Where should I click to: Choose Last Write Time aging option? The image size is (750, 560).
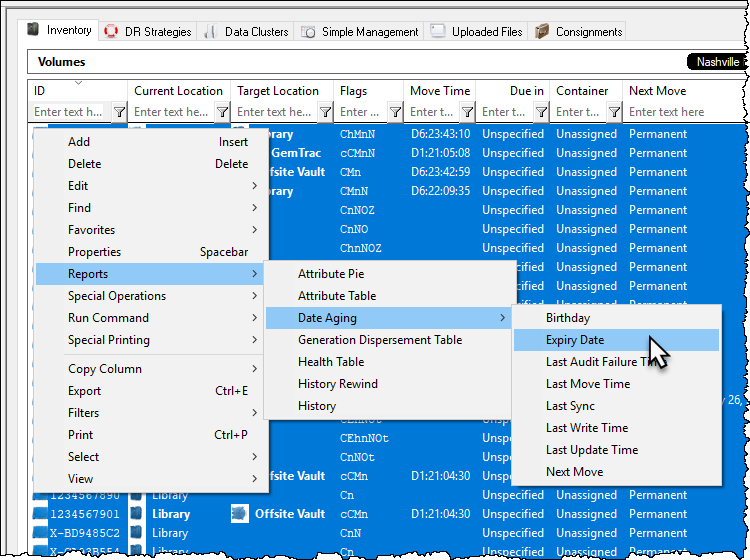[616, 428]
